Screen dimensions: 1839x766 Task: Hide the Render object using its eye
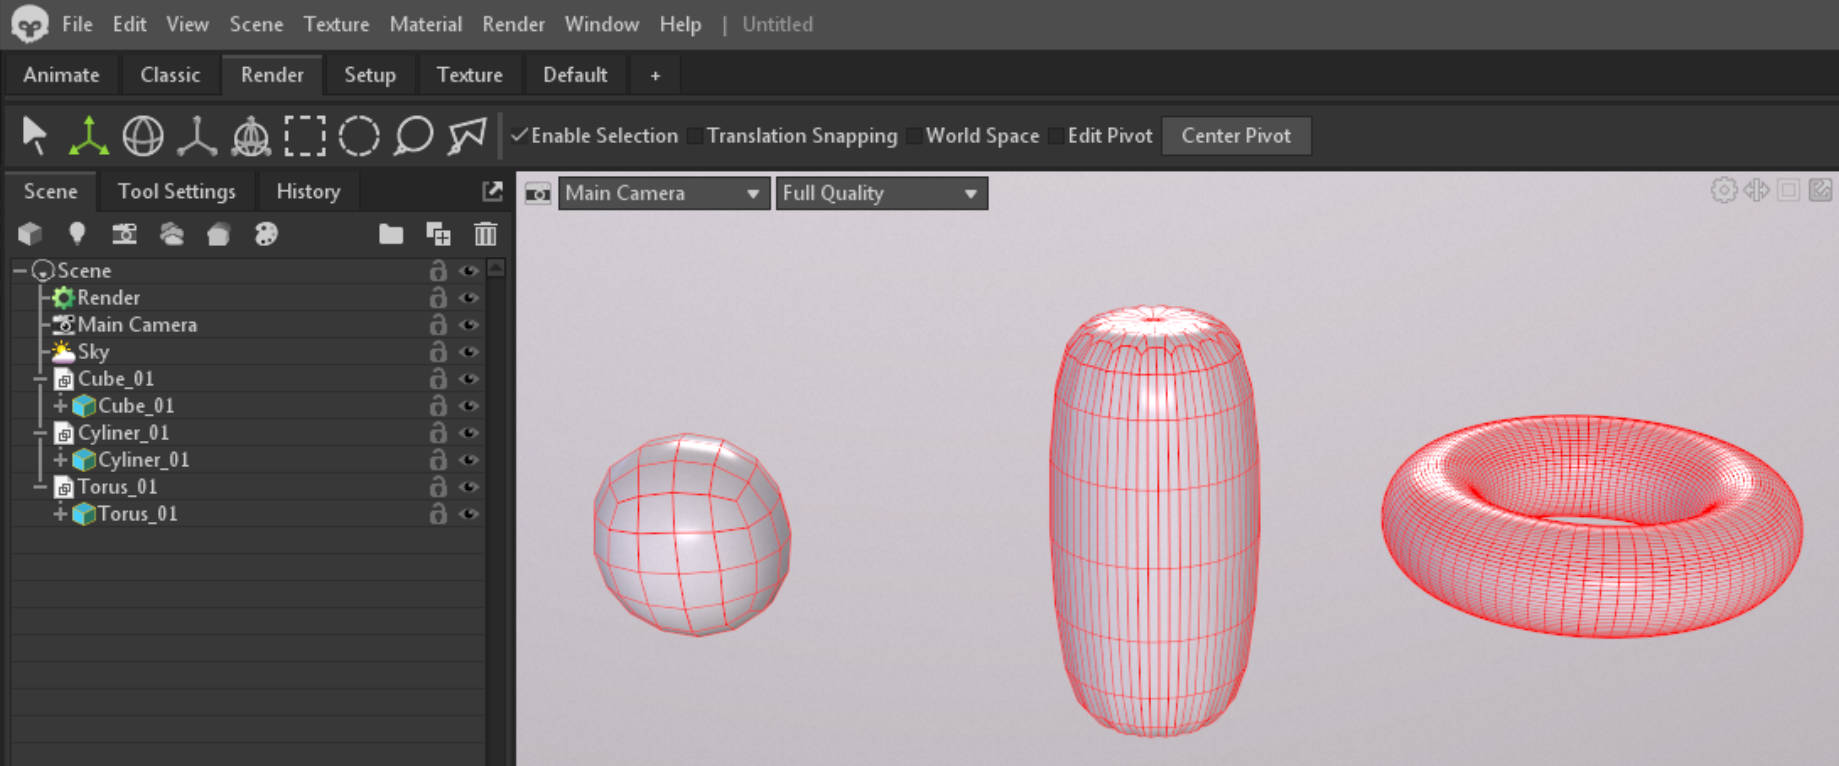pyautogui.click(x=468, y=298)
